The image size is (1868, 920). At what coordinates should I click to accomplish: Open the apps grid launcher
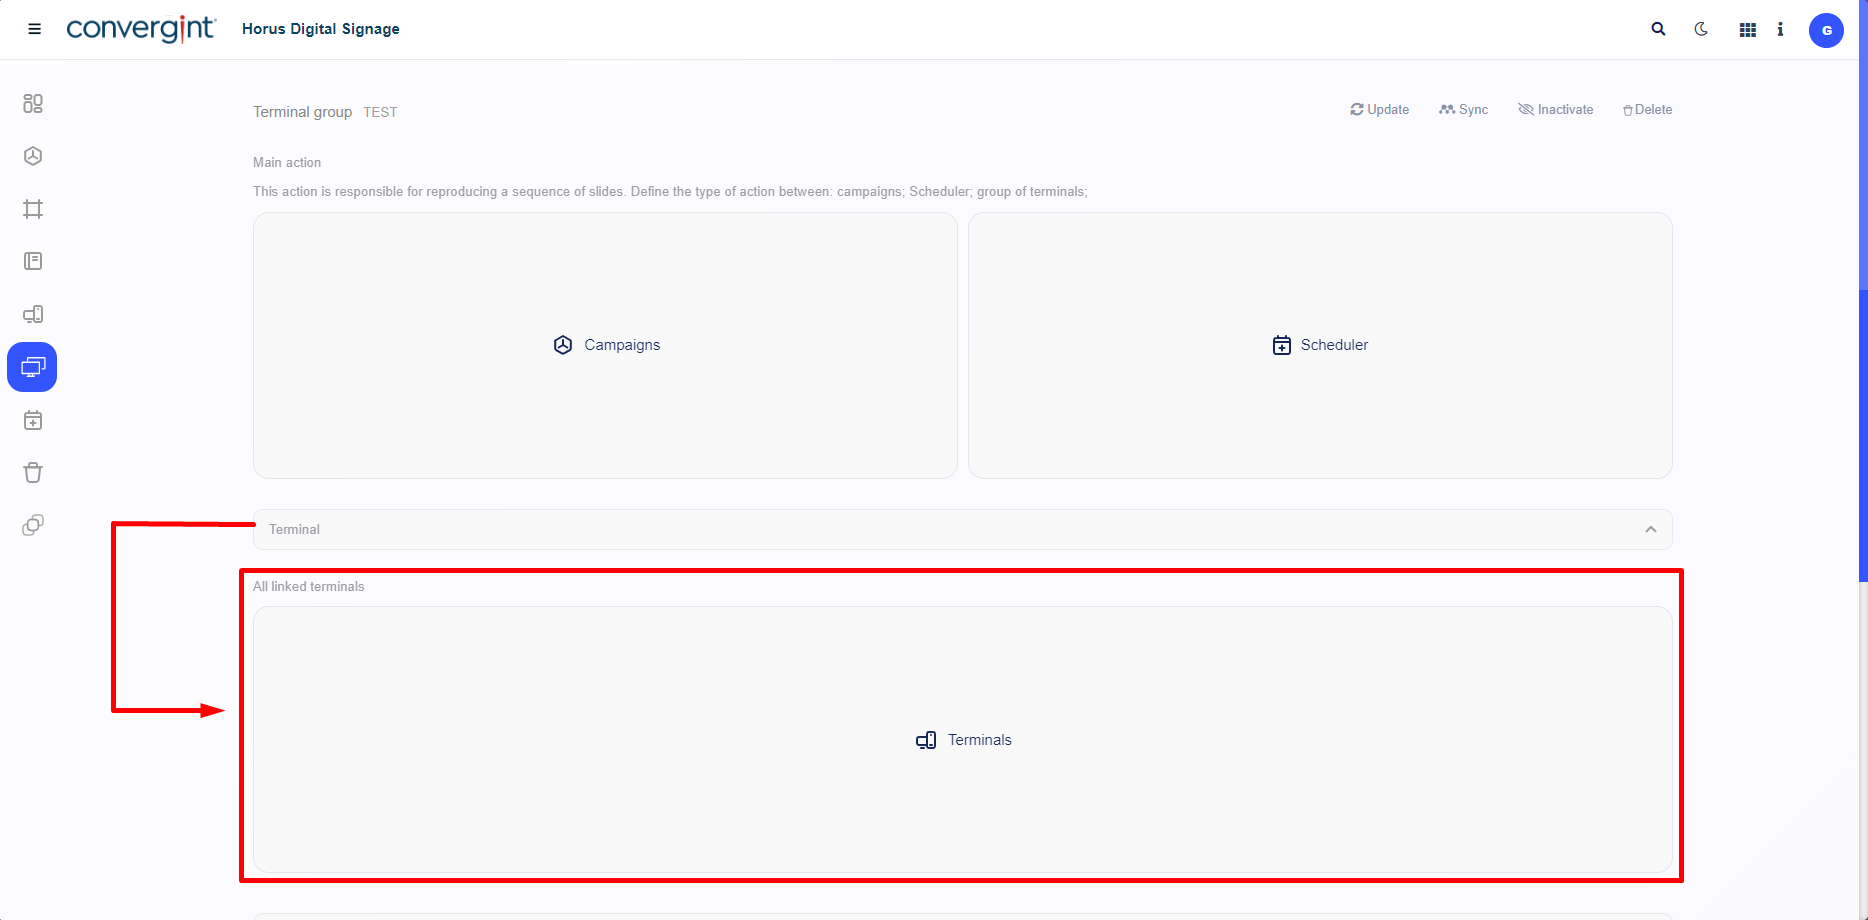pos(1747,30)
